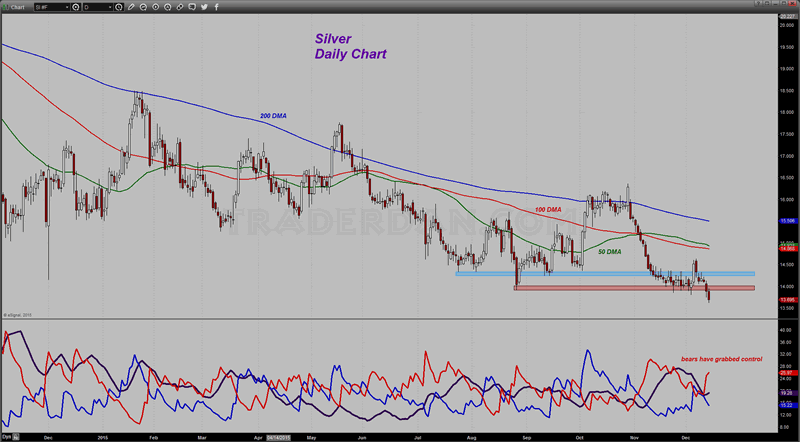Click the 50 DMA label

tap(610, 252)
